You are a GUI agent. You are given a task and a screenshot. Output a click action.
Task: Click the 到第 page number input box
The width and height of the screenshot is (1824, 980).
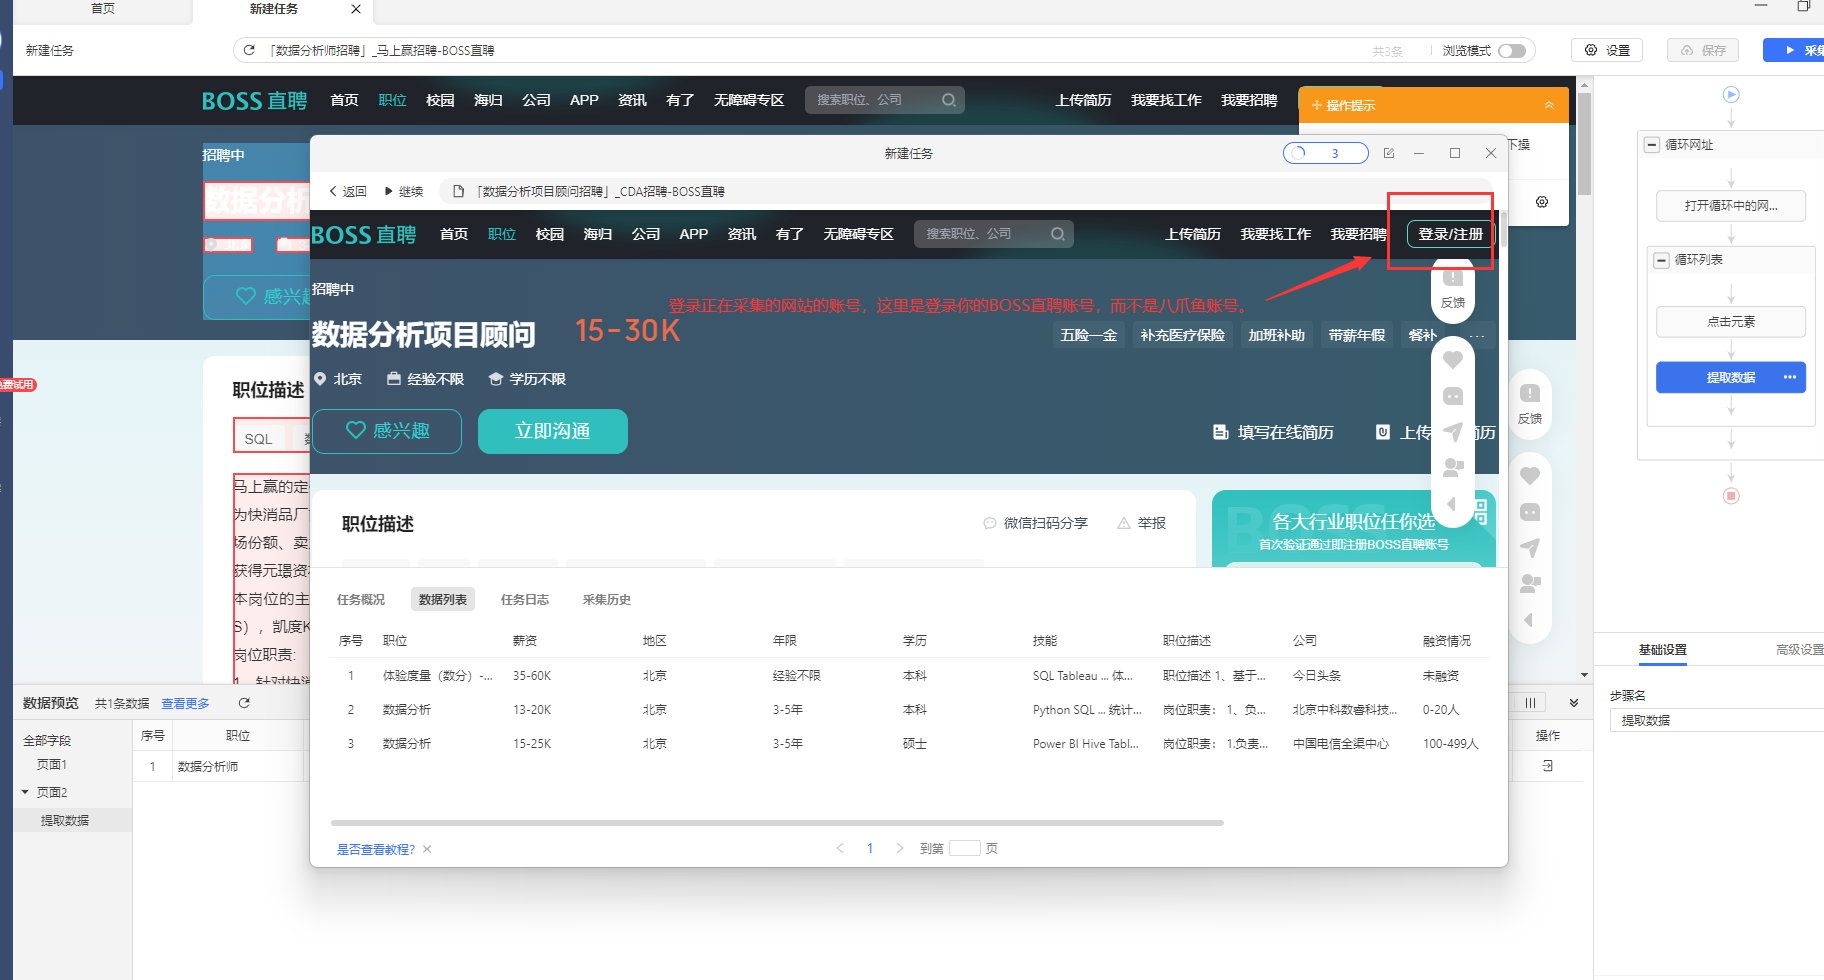click(964, 848)
